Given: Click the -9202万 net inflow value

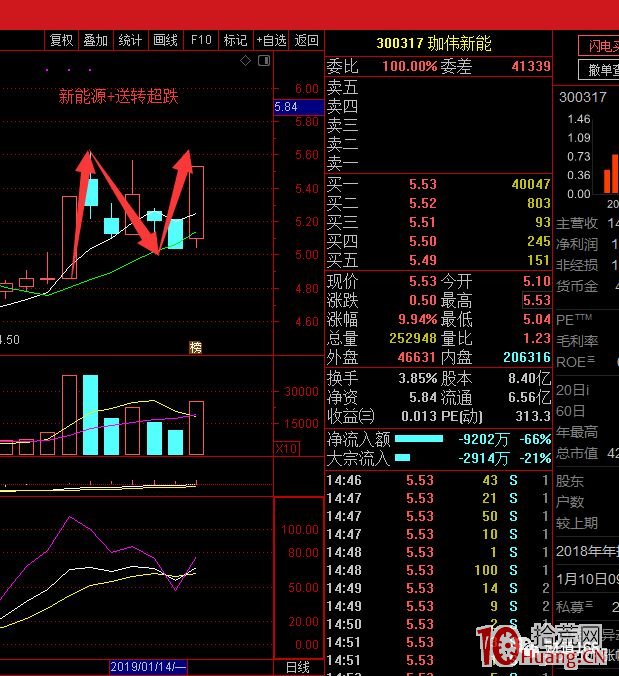Looking at the screenshot, I should (x=484, y=439).
